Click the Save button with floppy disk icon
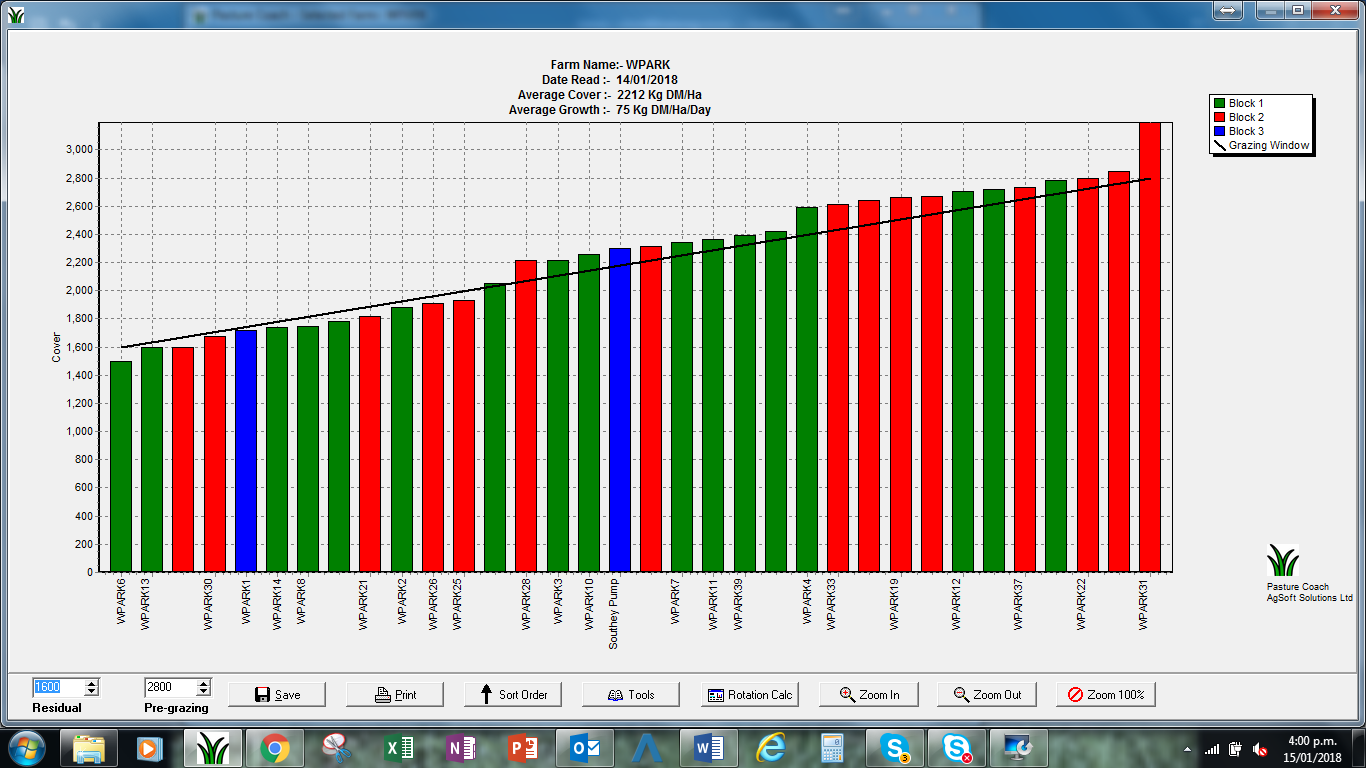Image resolution: width=1366 pixels, height=768 pixels. [277, 694]
